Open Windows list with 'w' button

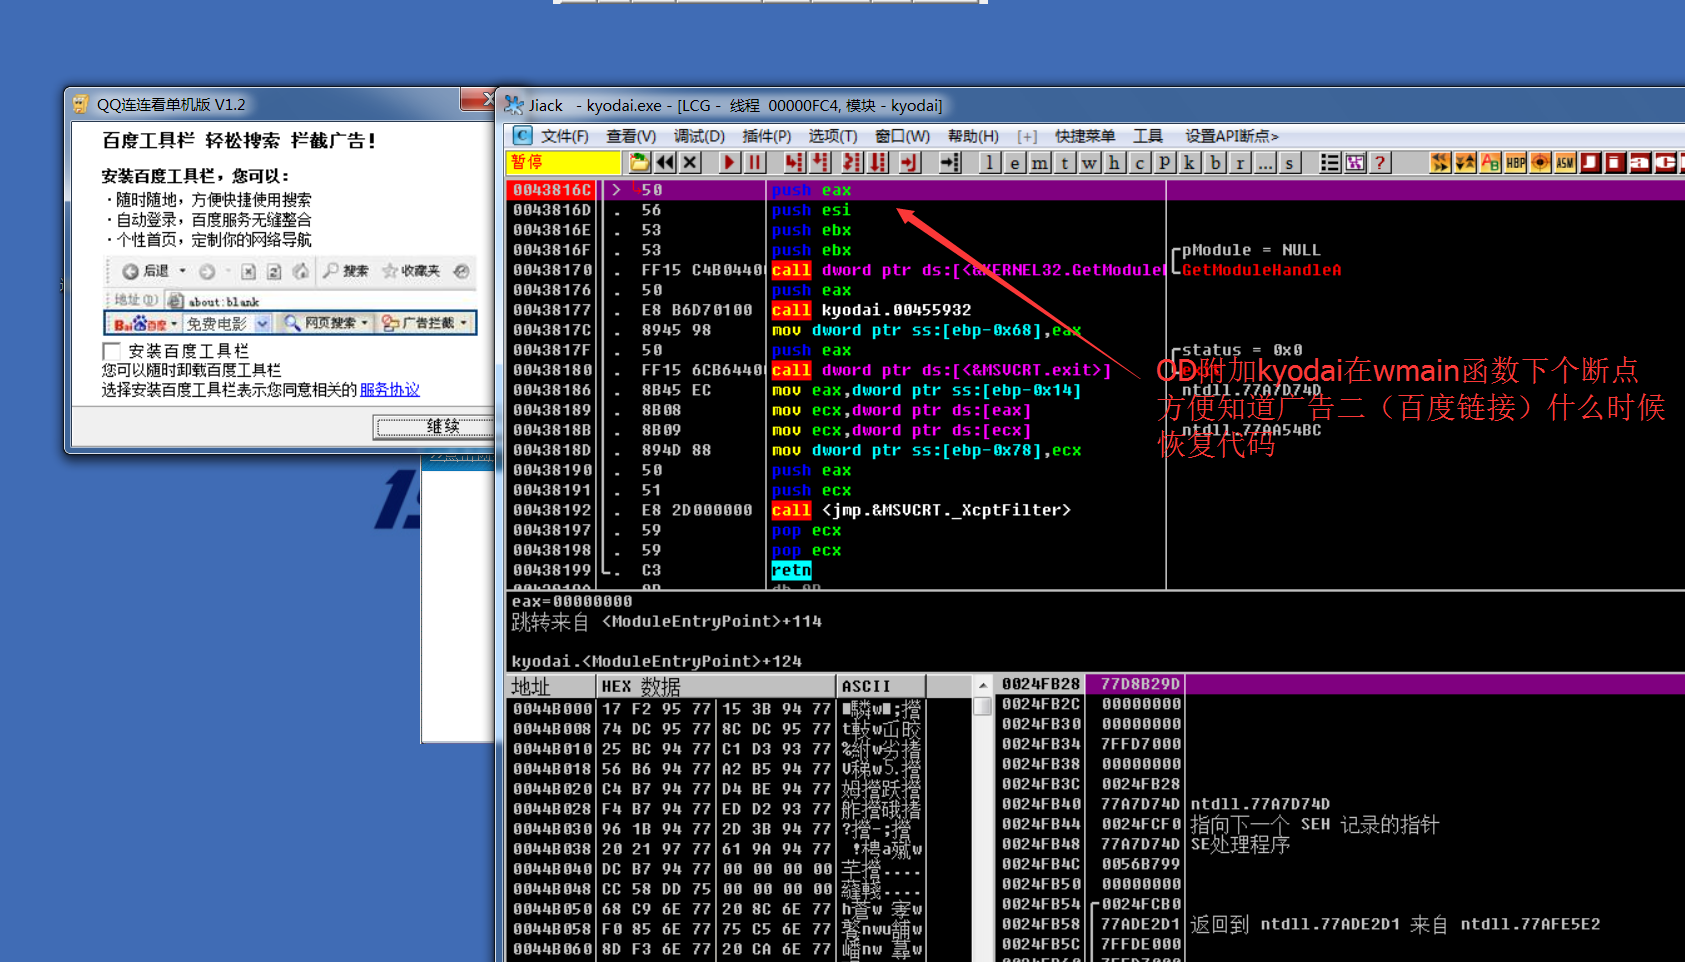pos(1090,162)
